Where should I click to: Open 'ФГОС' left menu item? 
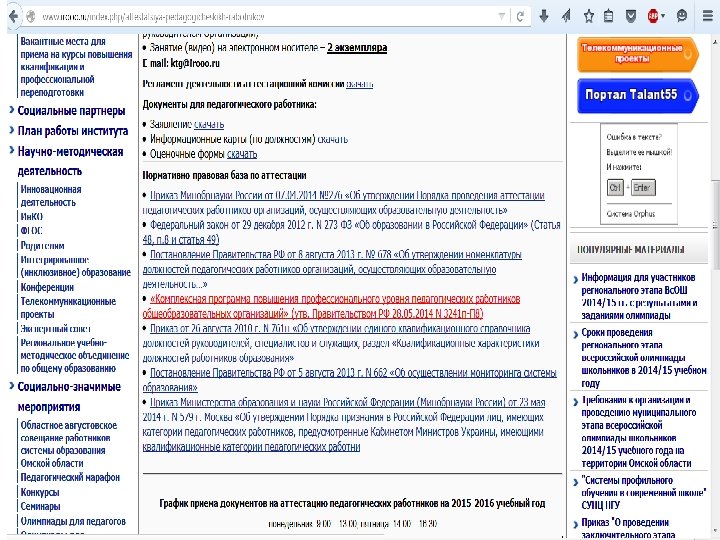31,231
